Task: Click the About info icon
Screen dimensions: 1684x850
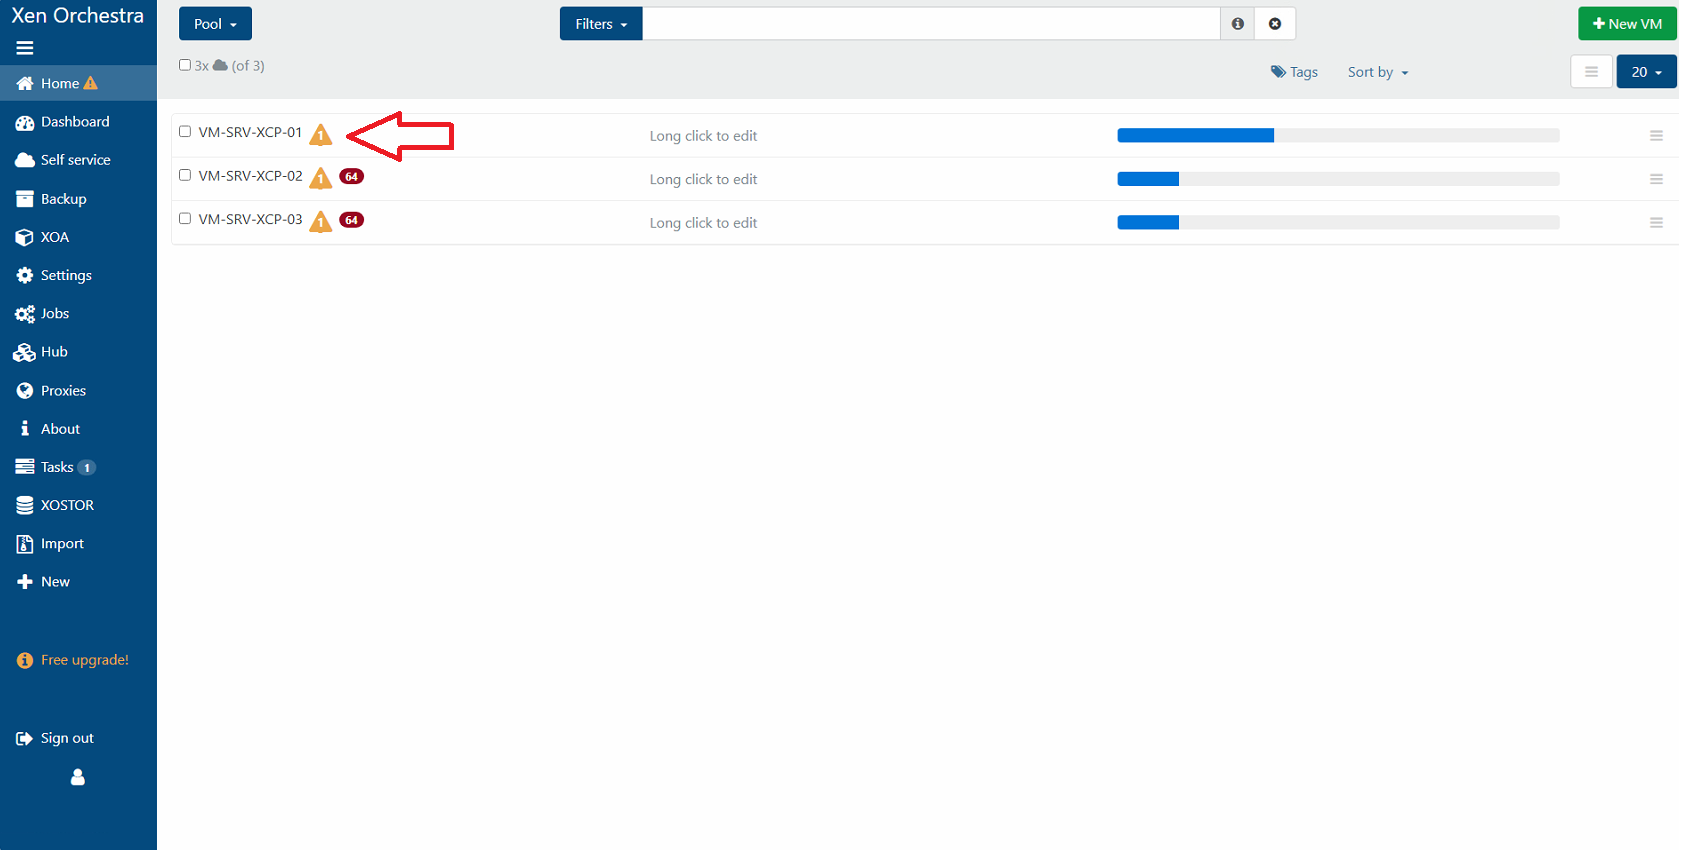Action: coord(25,428)
